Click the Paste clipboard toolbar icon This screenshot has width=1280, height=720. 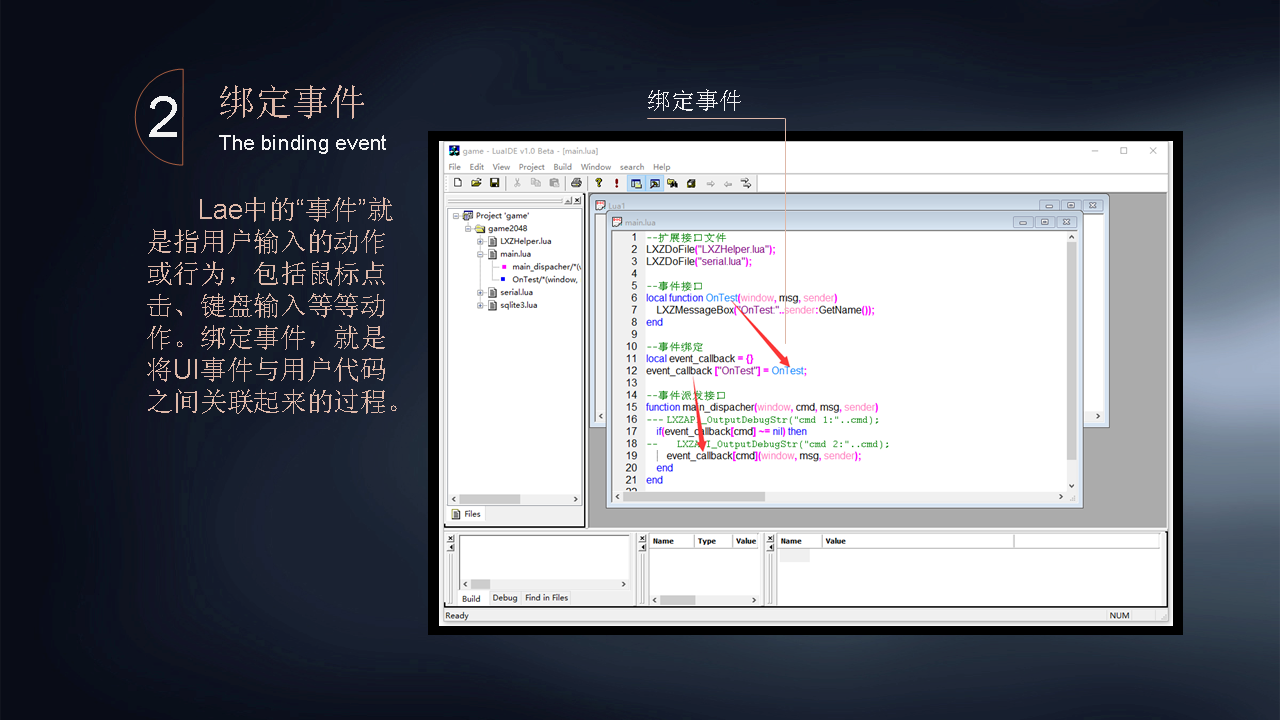[554, 183]
